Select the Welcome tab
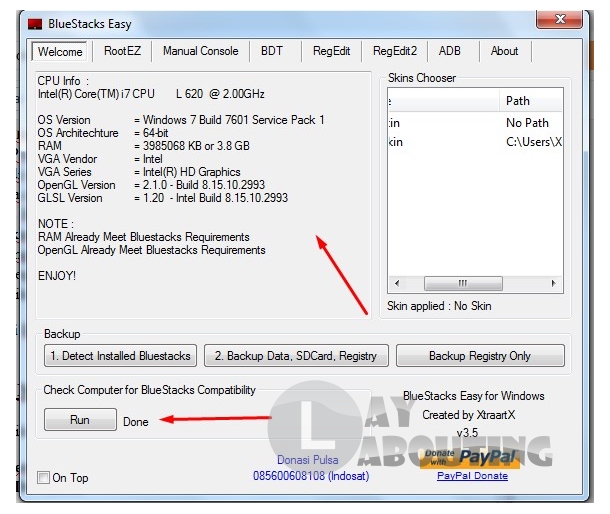Viewport: 610px width, 514px height. tap(60, 52)
